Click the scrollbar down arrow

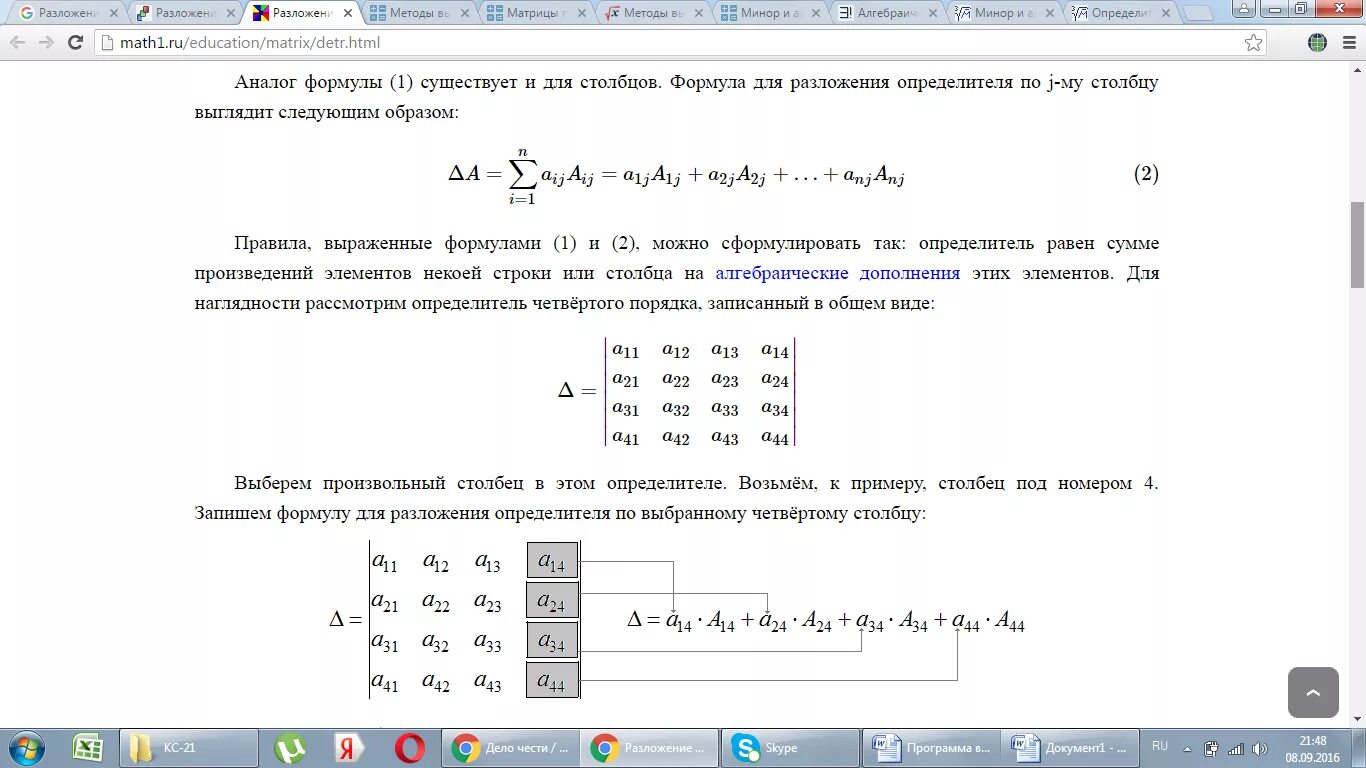pyautogui.click(x=1357, y=718)
